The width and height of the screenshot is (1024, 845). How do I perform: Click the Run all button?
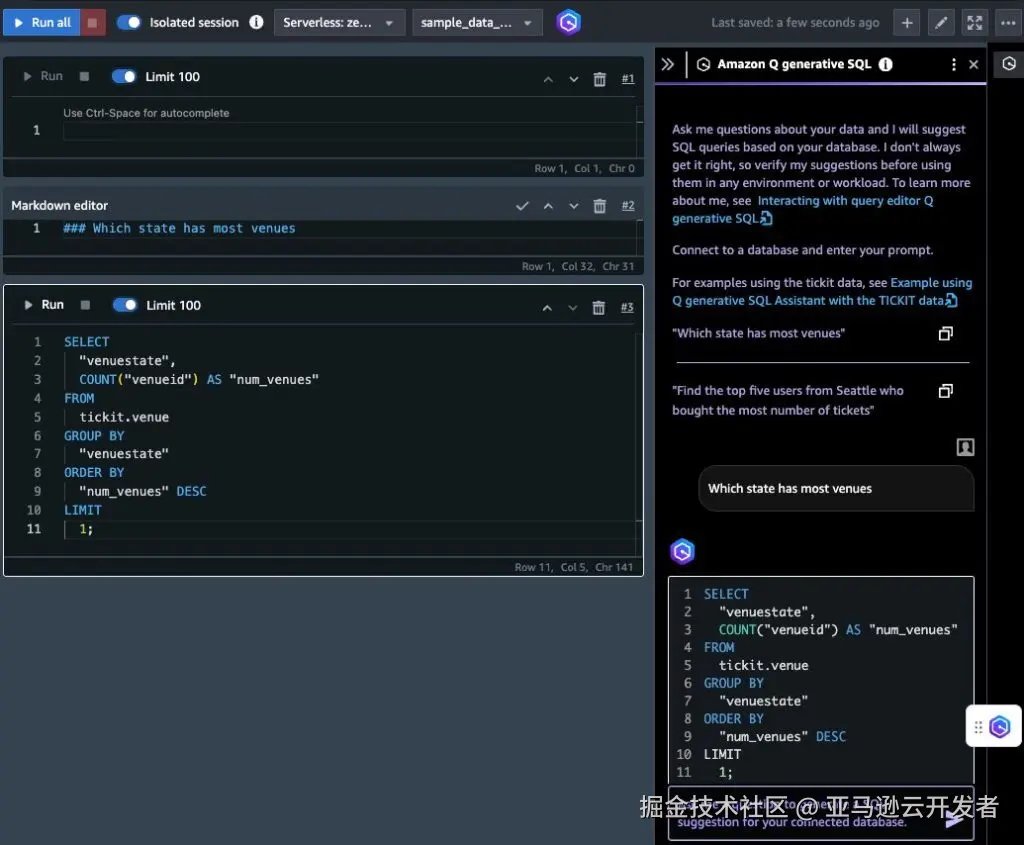point(42,22)
